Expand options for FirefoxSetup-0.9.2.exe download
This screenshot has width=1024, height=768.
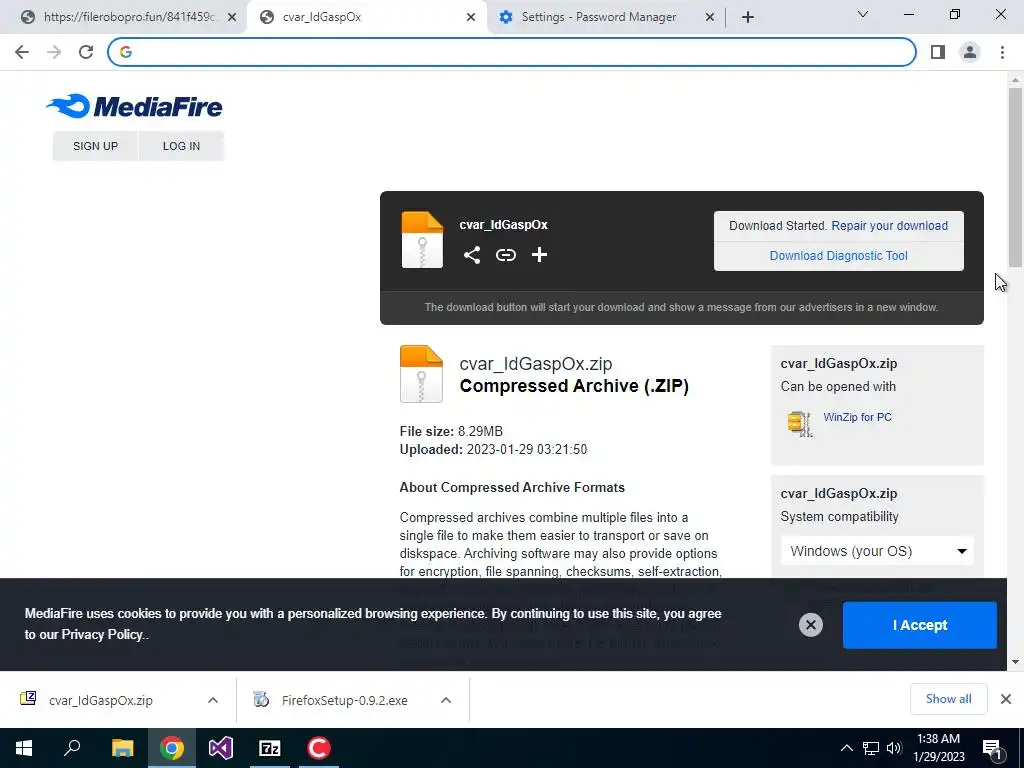coord(446,700)
